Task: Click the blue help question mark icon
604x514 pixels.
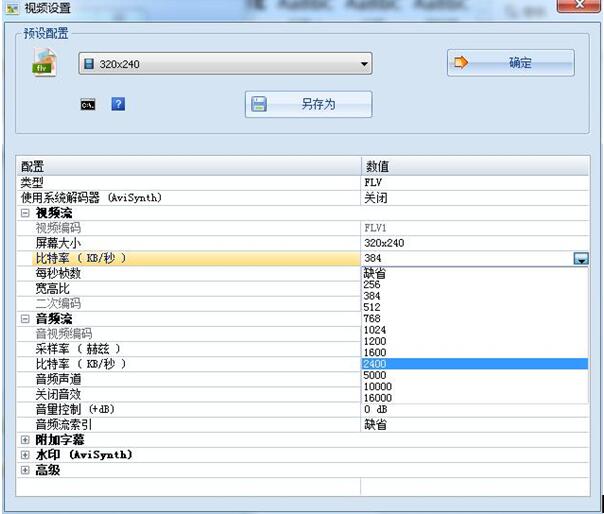Action: click(118, 104)
